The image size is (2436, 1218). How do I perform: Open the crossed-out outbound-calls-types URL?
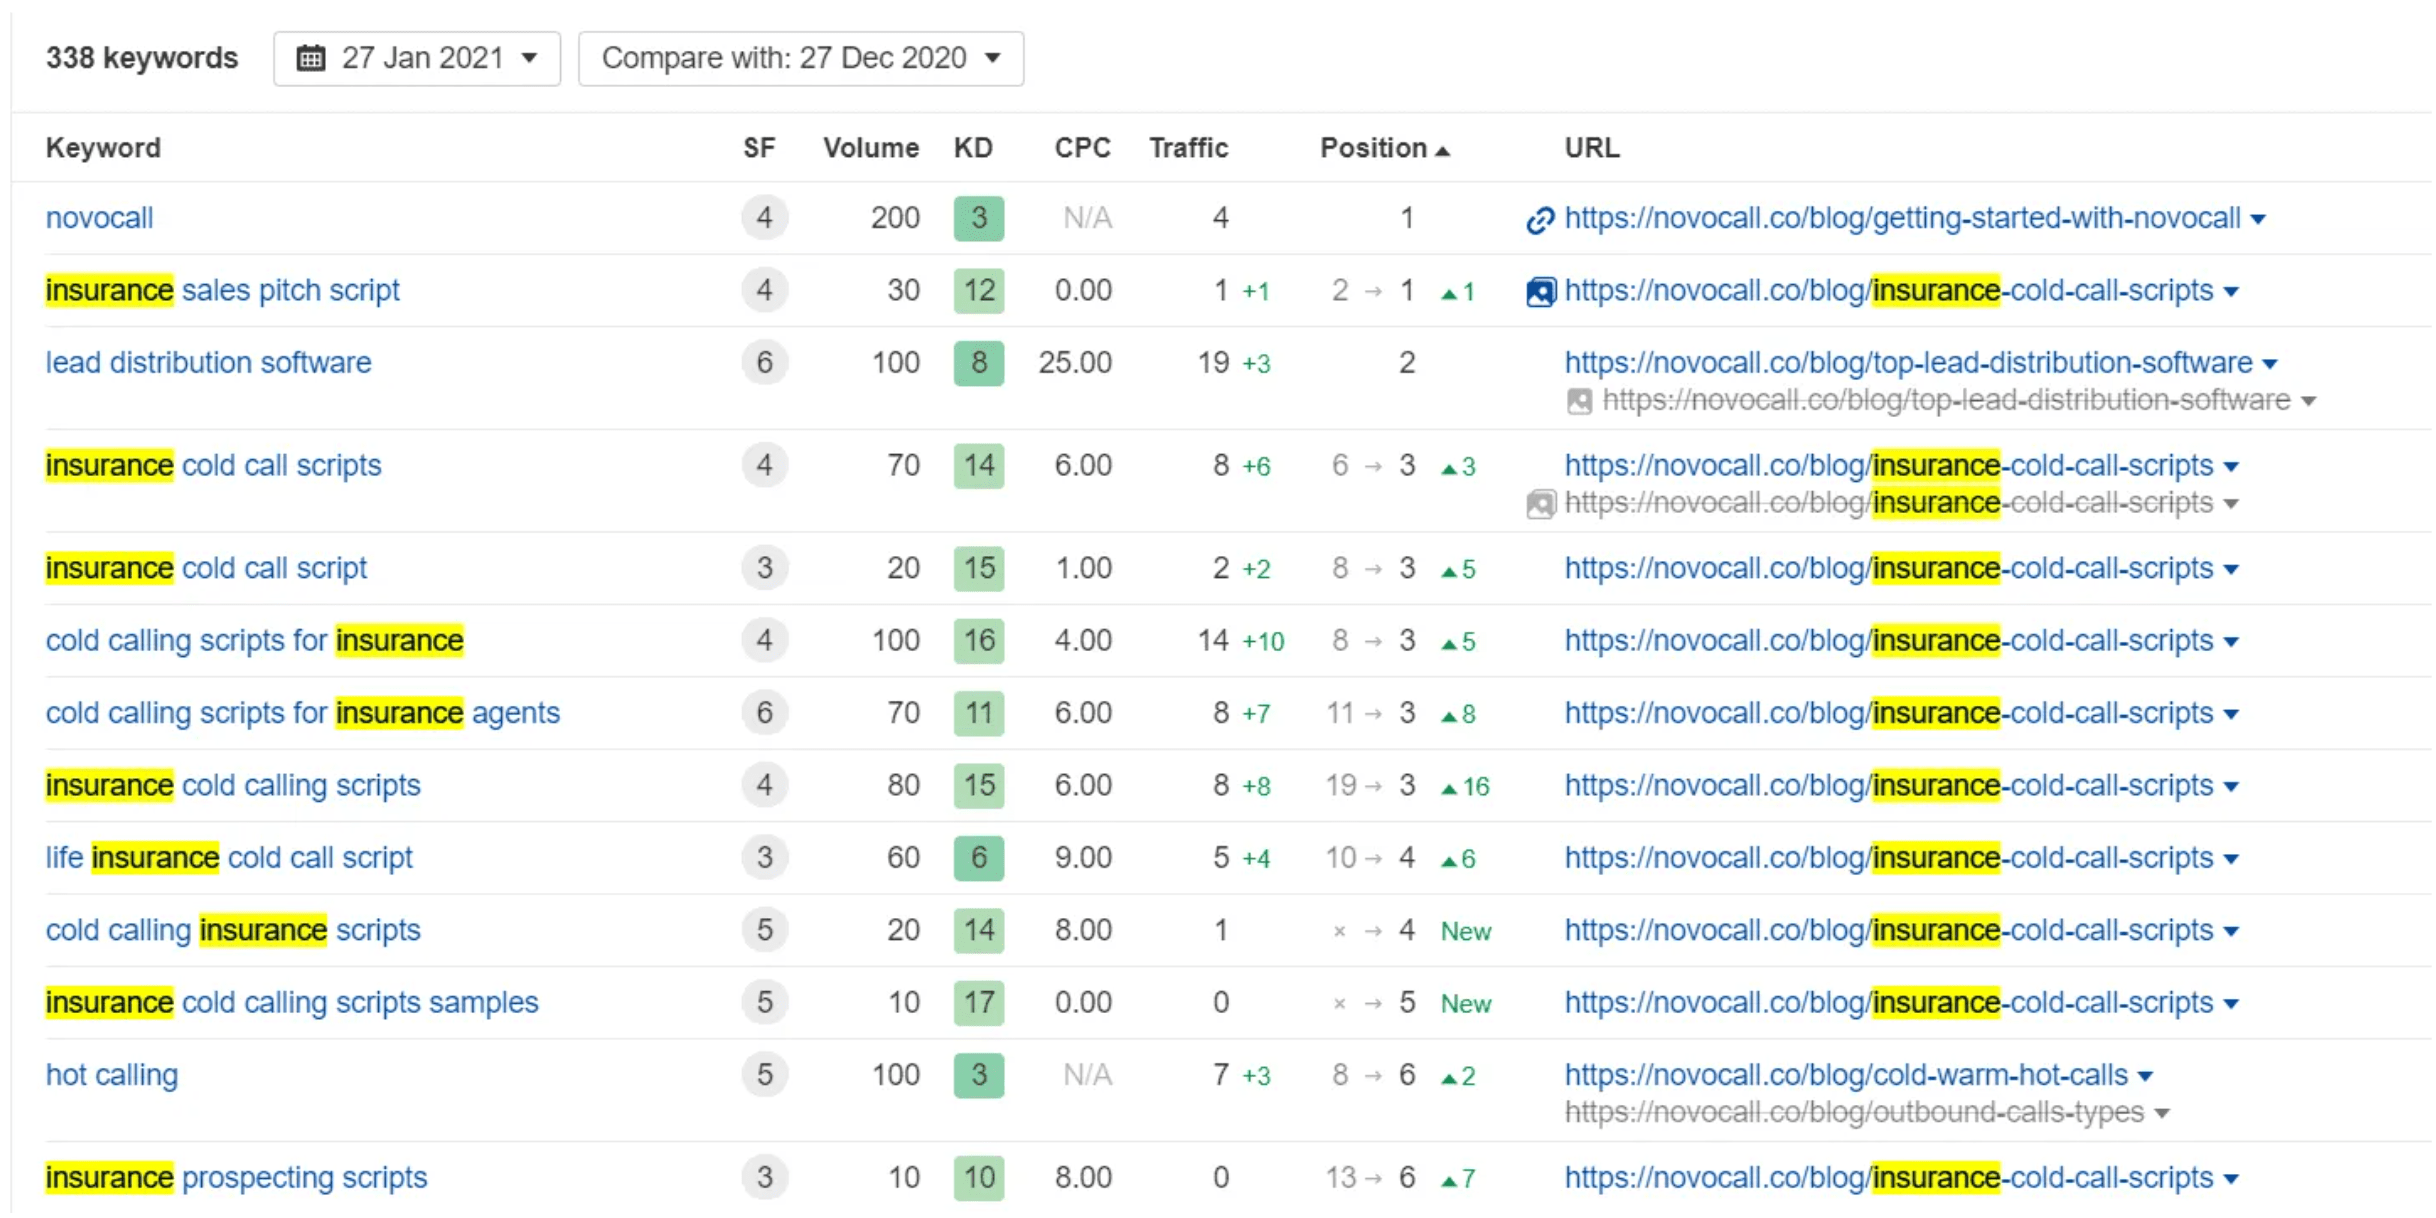pos(1854,1112)
